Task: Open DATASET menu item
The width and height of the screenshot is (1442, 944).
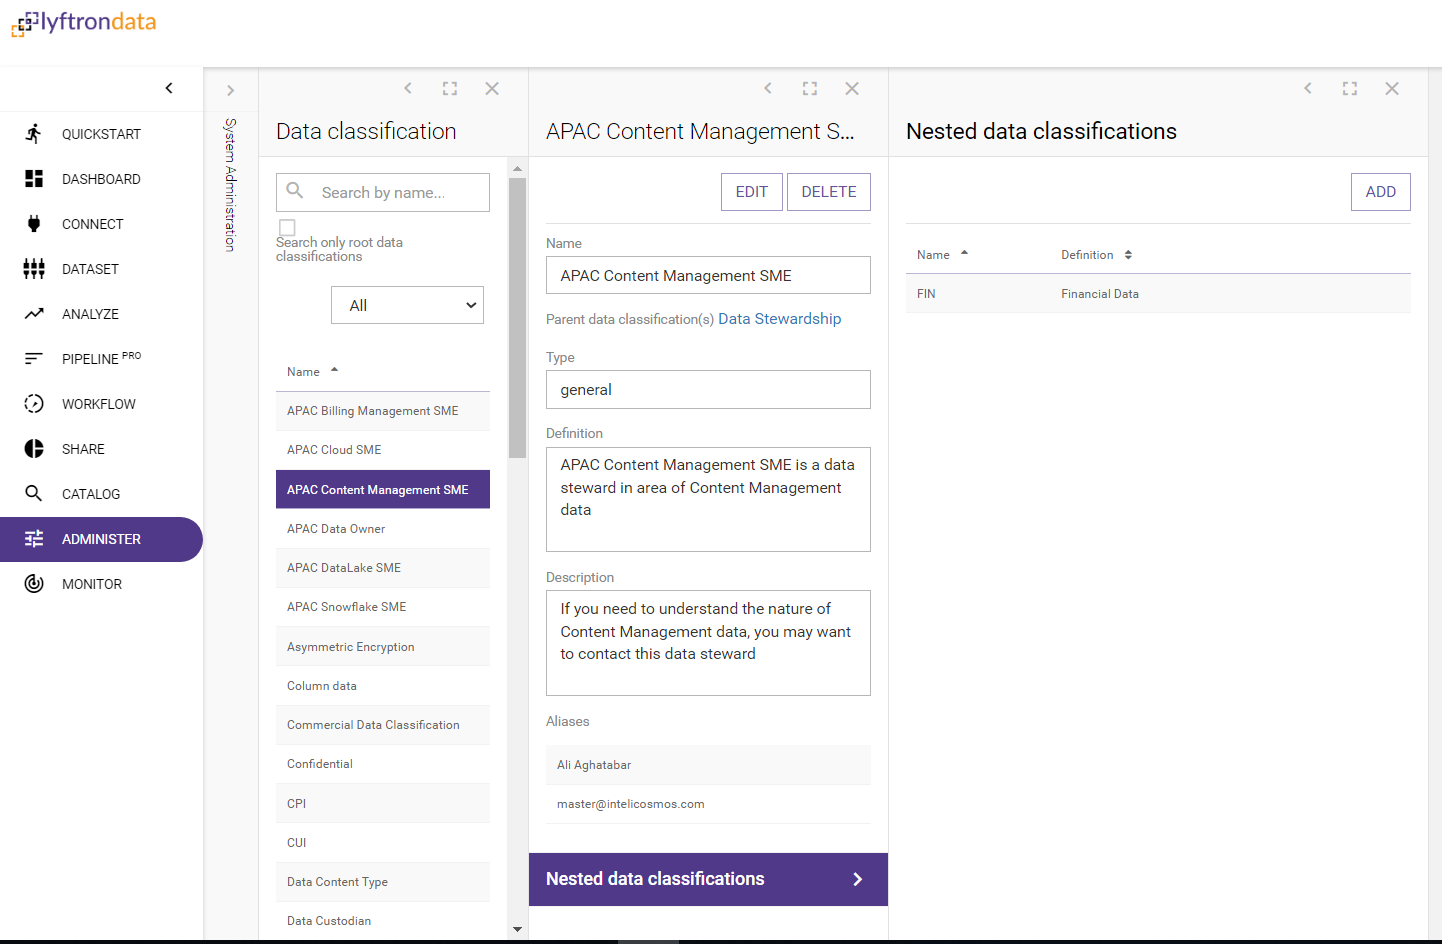Action: pyautogui.click(x=101, y=269)
